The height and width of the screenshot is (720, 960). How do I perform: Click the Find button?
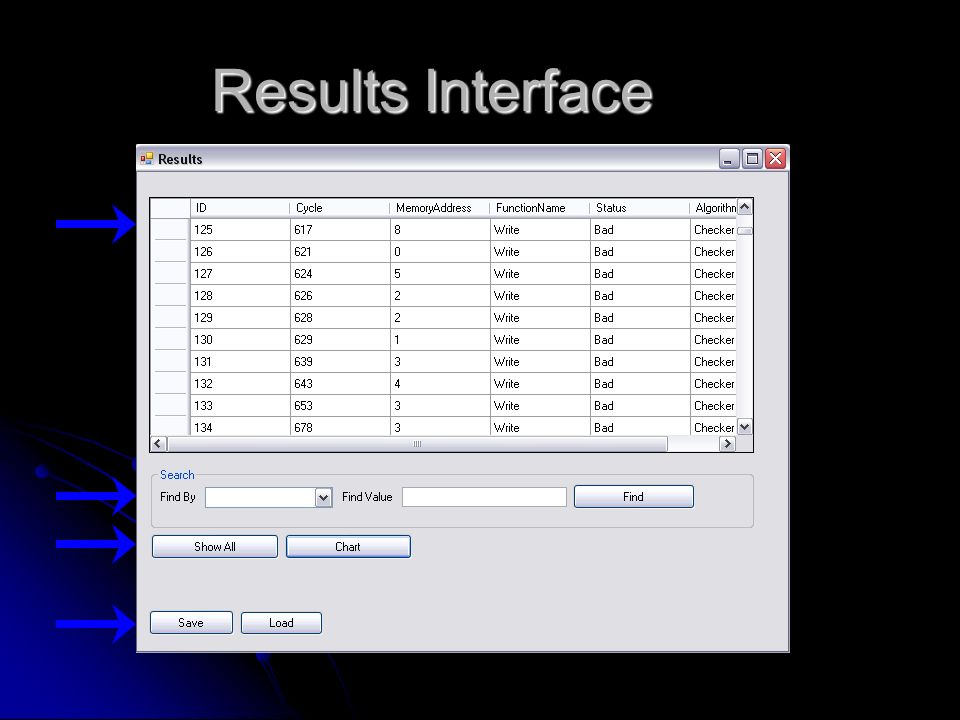tap(634, 497)
